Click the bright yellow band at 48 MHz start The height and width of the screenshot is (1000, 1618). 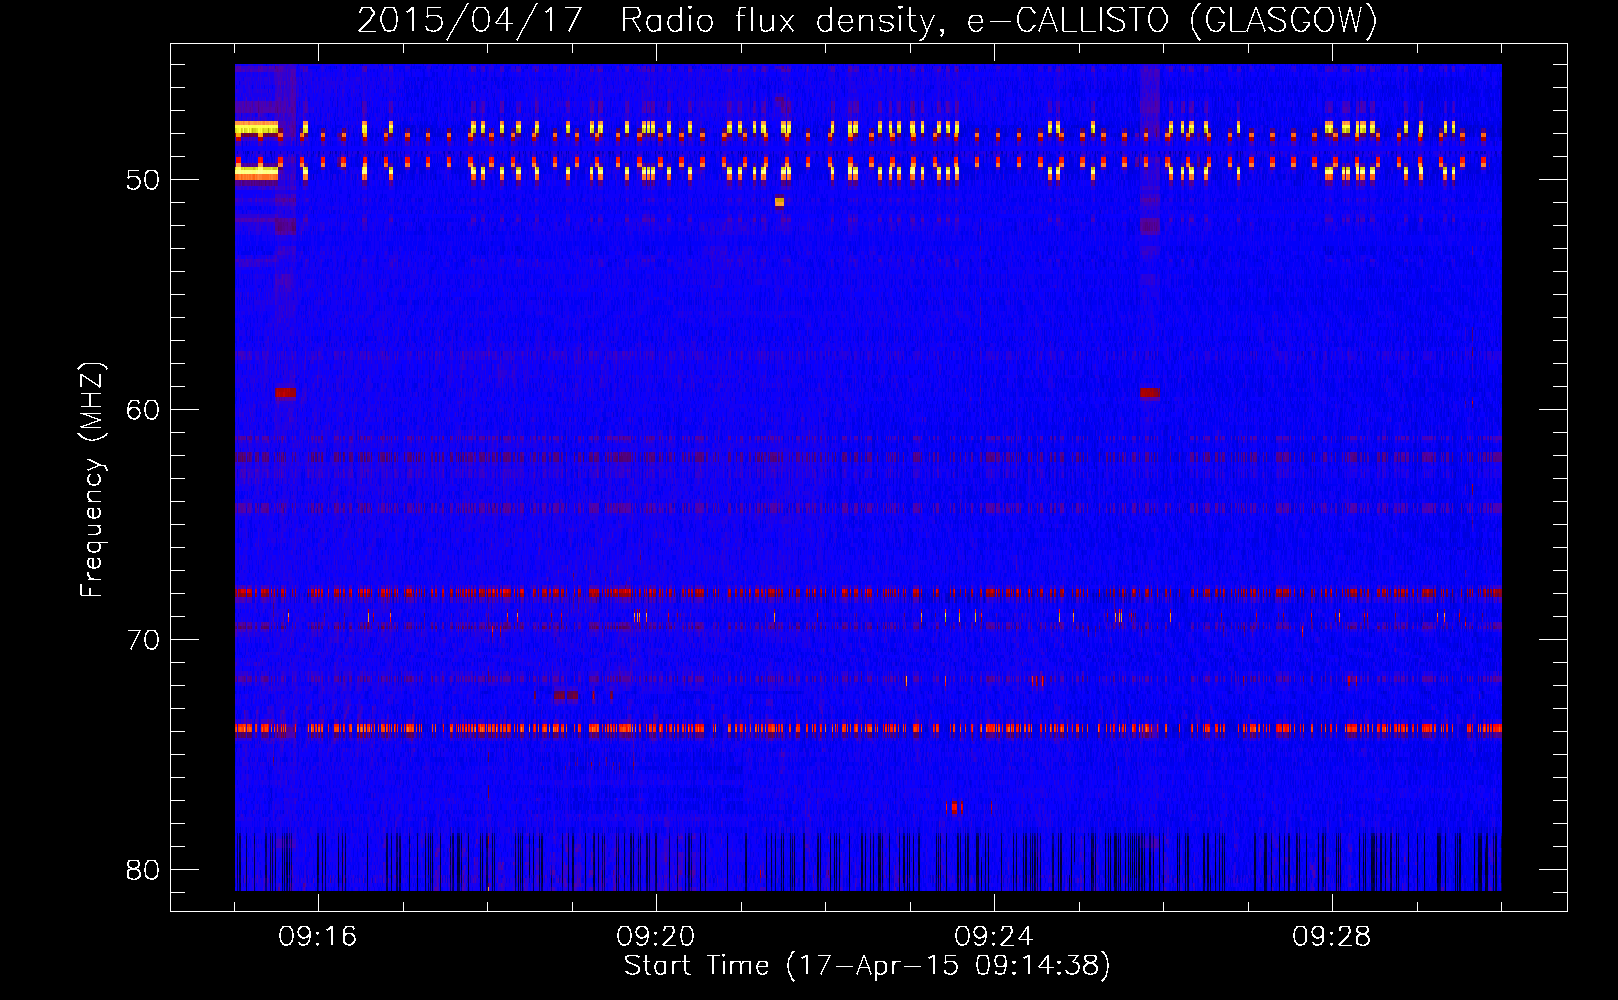point(256,128)
